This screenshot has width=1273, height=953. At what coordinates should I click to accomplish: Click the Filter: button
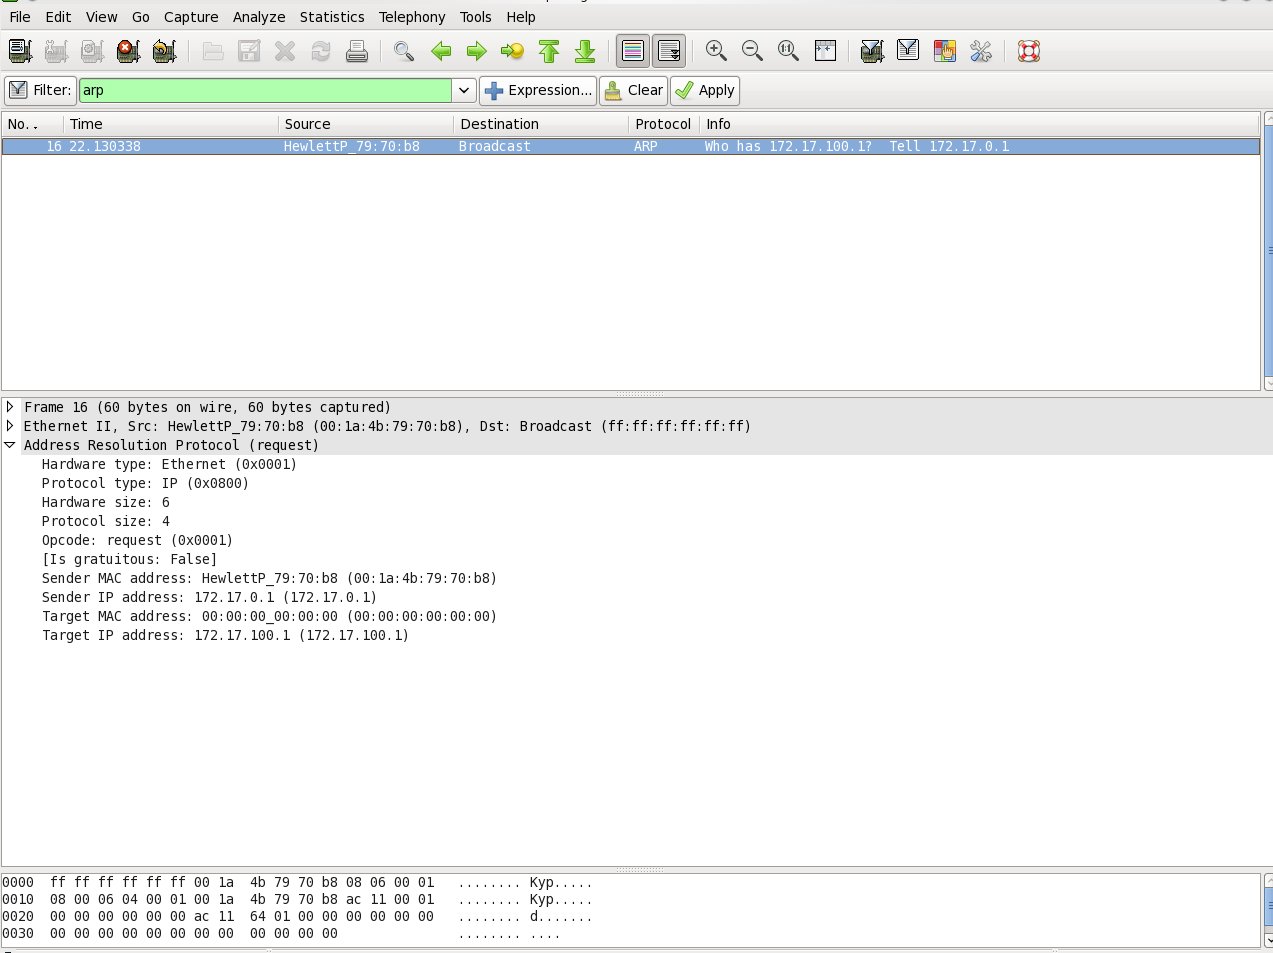pyautogui.click(x=40, y=90)
